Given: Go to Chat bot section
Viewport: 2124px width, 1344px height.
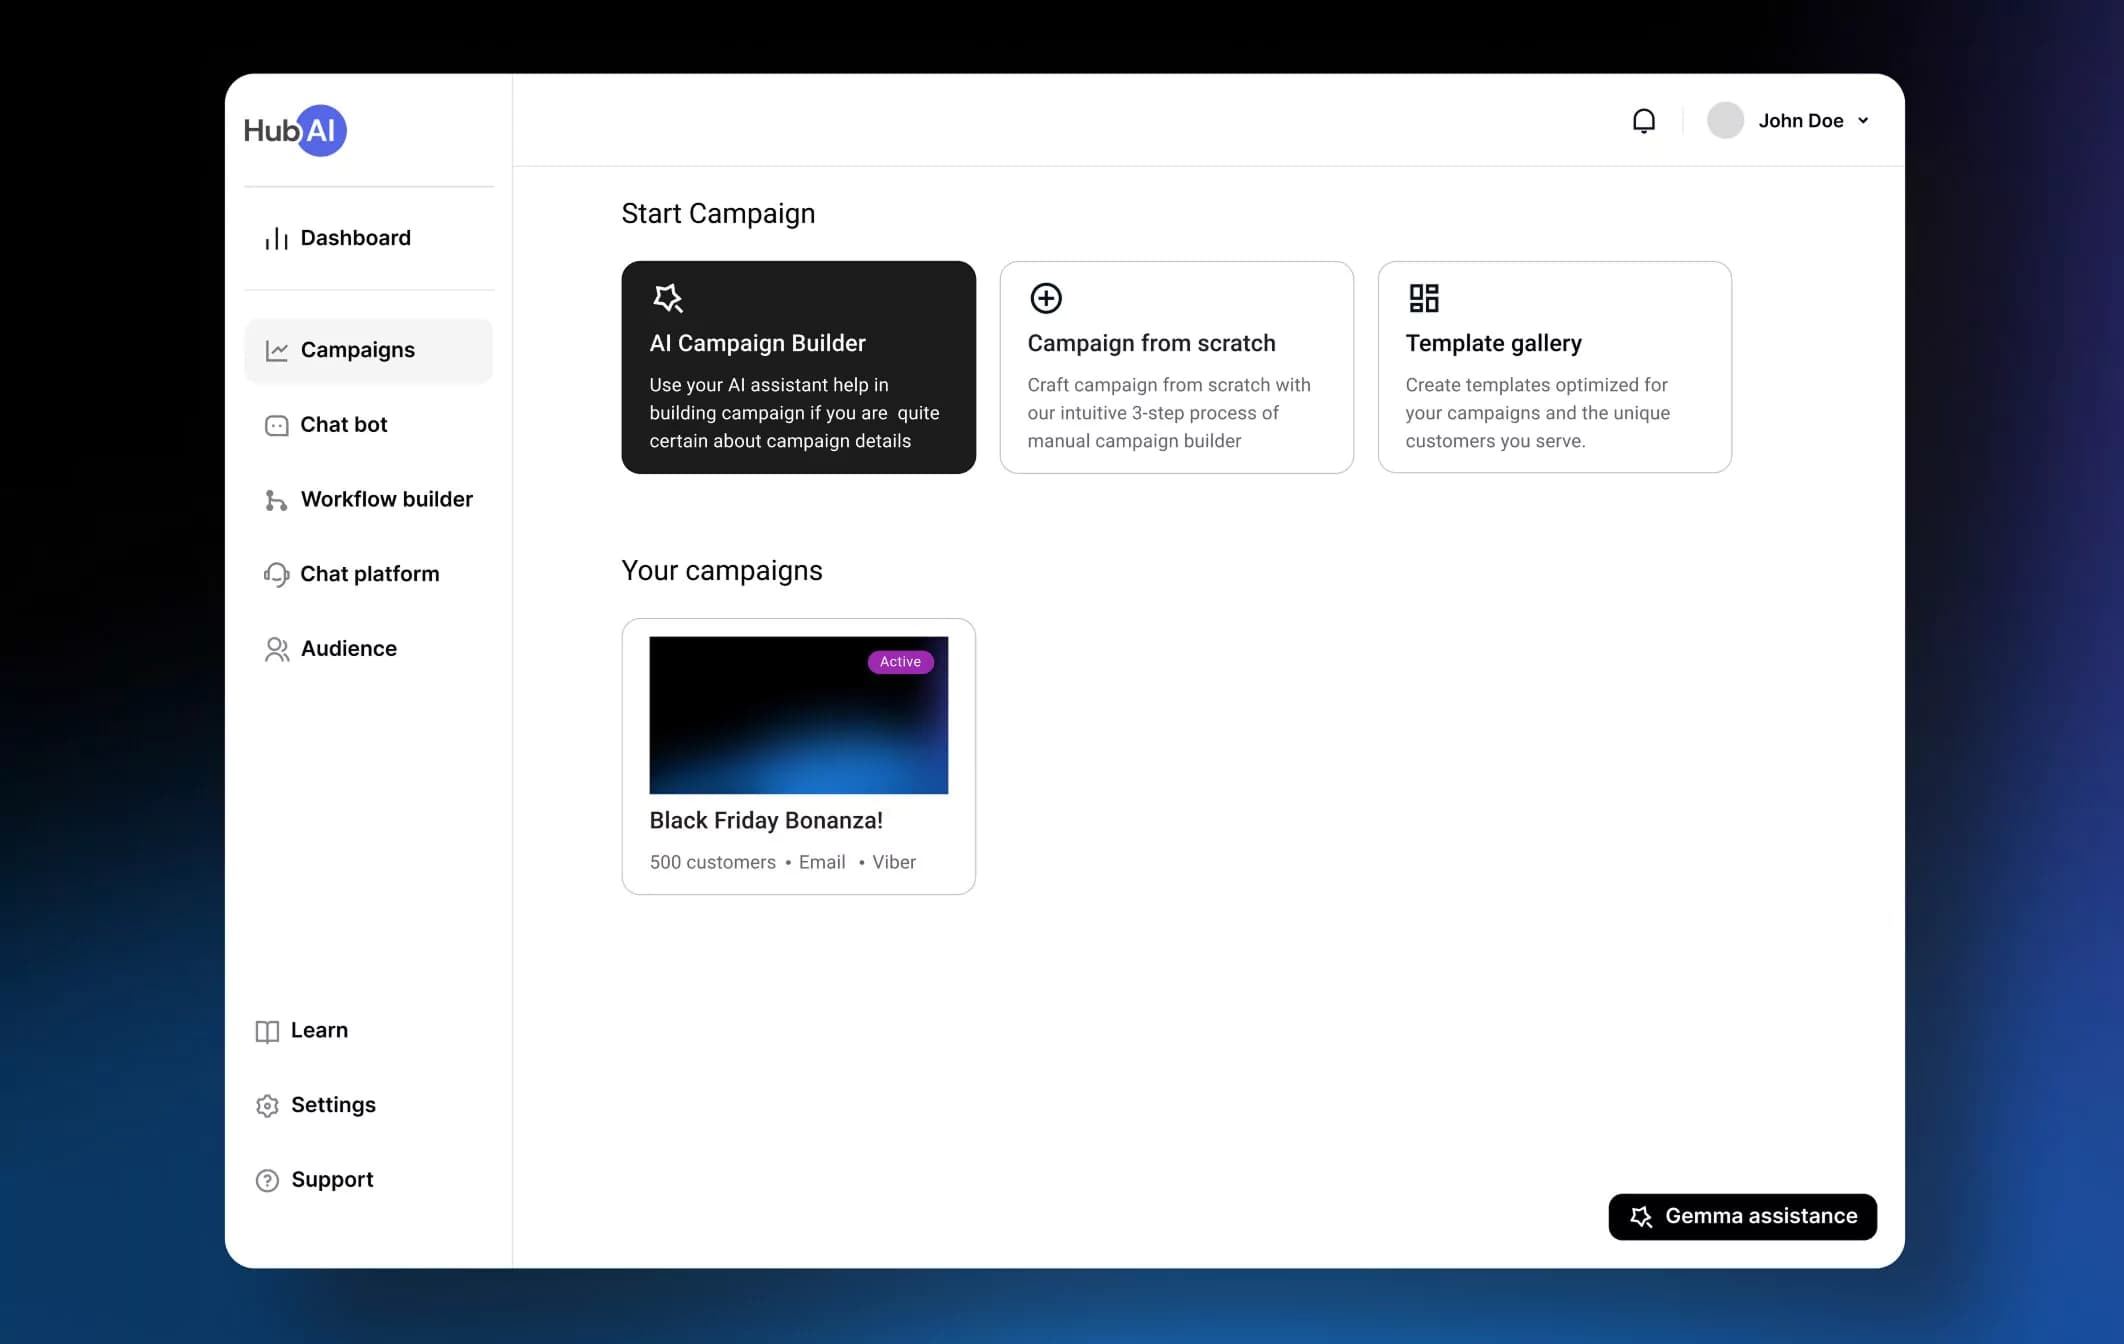Looking at the screenshot, I should [369, 425].
